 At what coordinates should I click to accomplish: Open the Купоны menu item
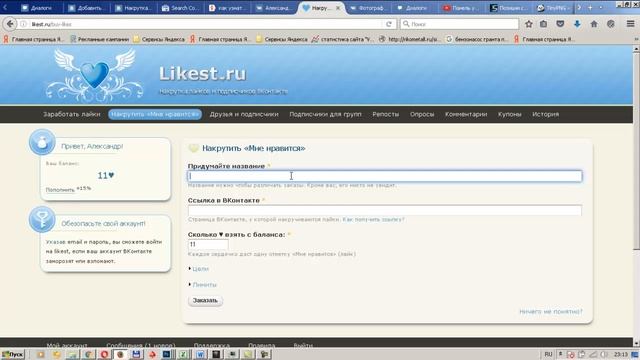pos(509,114)
